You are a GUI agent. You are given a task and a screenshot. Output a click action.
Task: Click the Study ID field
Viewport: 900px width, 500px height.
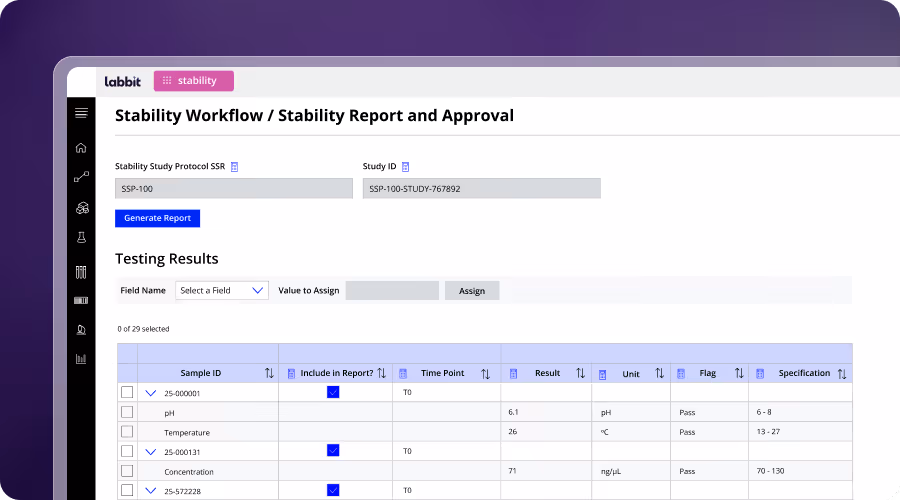tap(482, 188)
